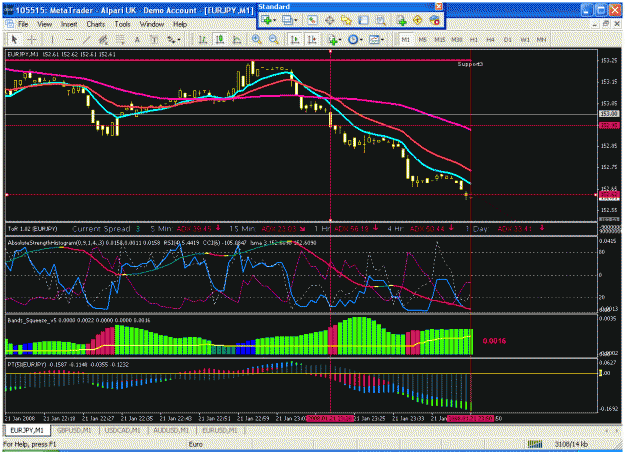Zoom out of the chart
The image size is (625, 452).
coord(273,39)
